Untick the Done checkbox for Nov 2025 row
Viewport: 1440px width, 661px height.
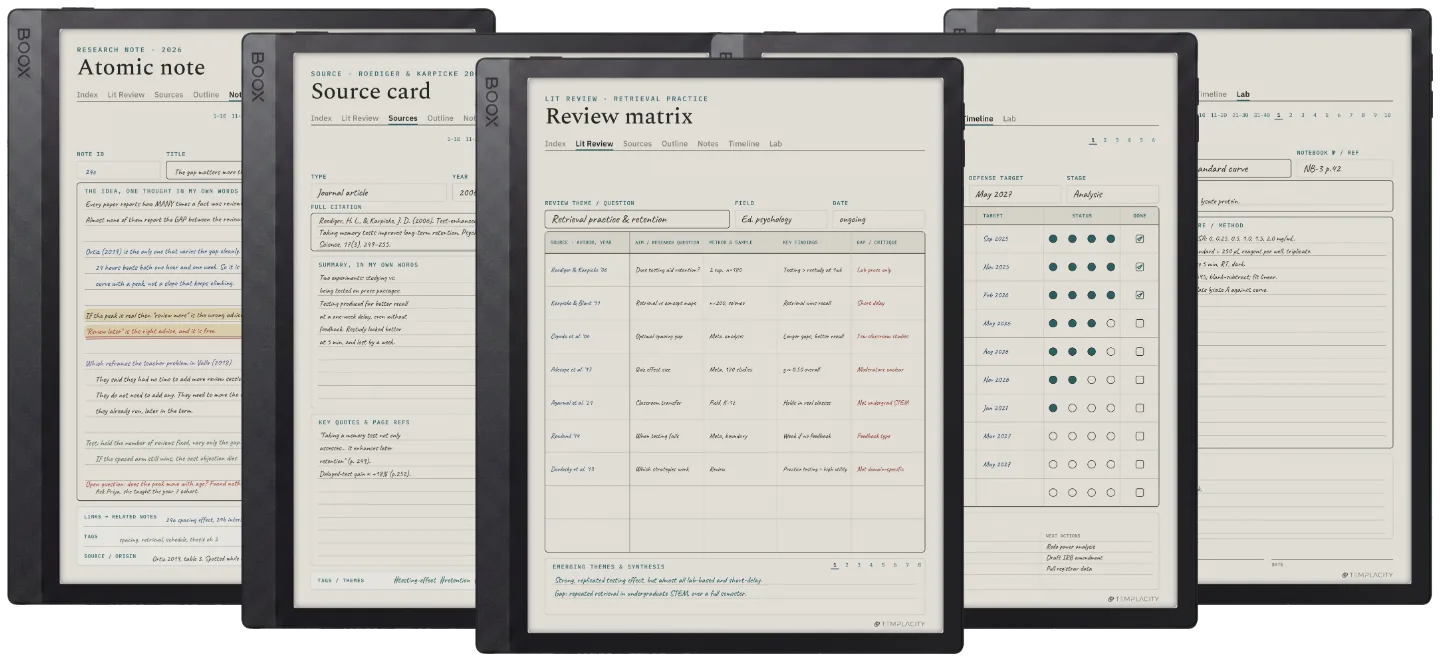click(x=1140, y=267)
